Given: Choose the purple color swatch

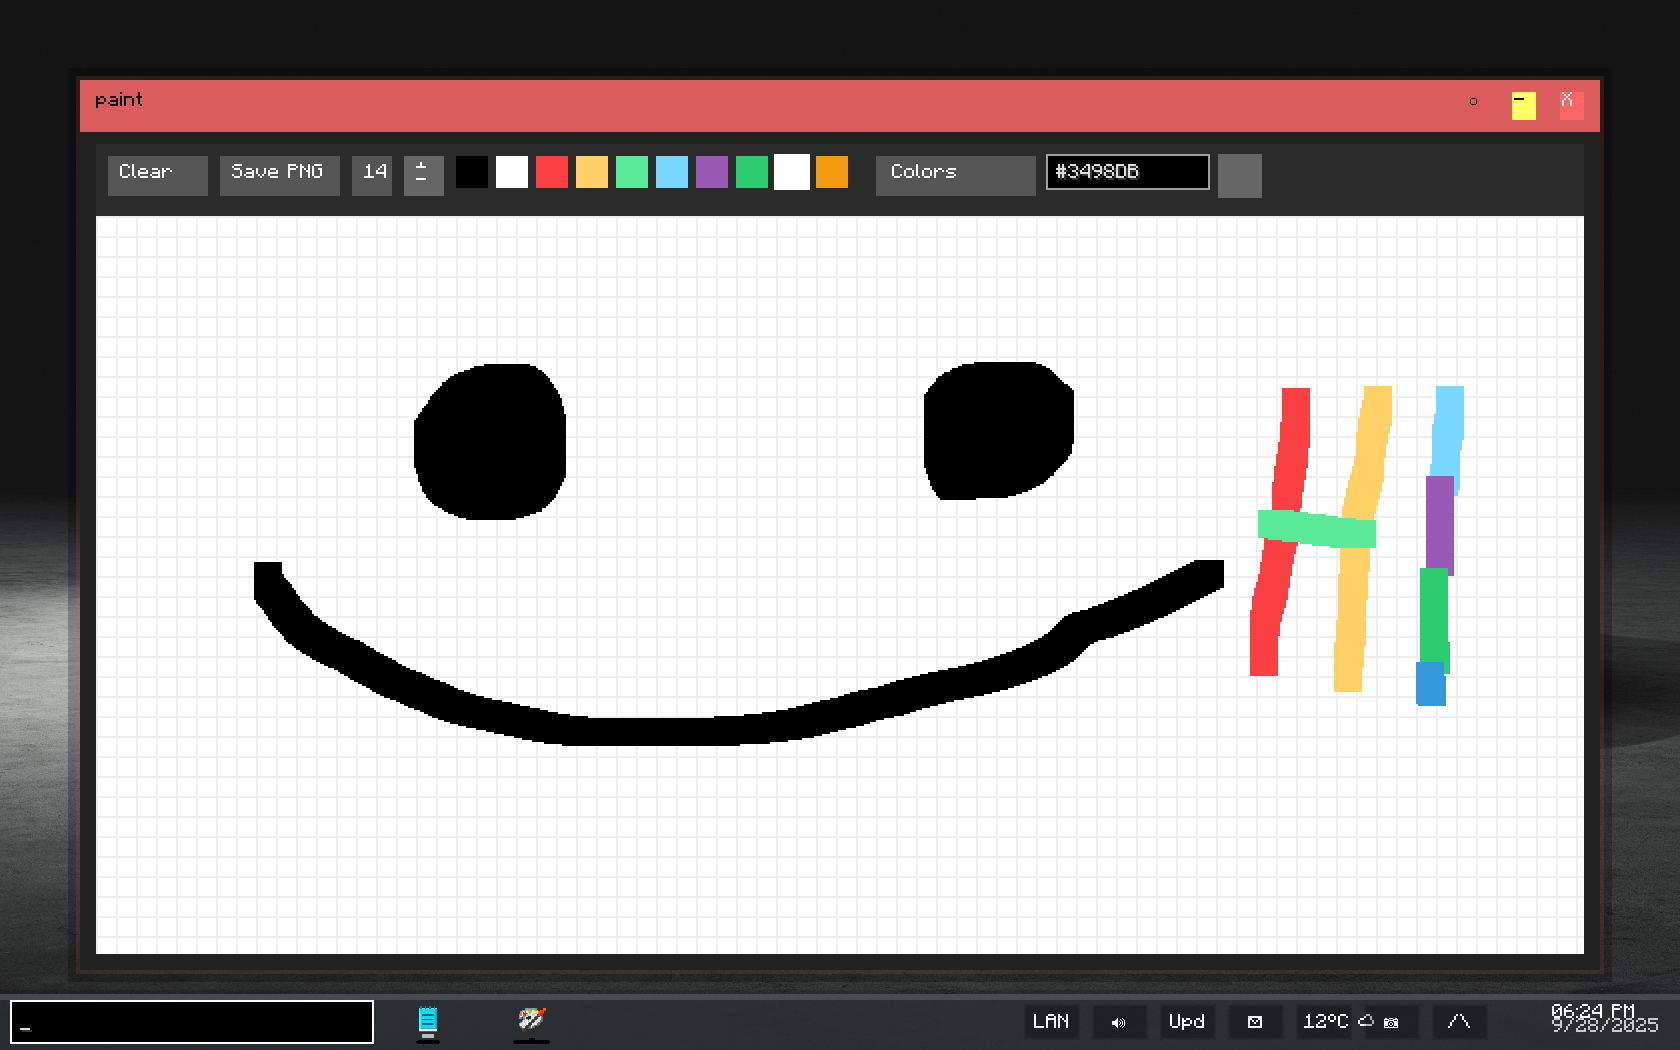Looking at the screenshot, I should (711, 172).
